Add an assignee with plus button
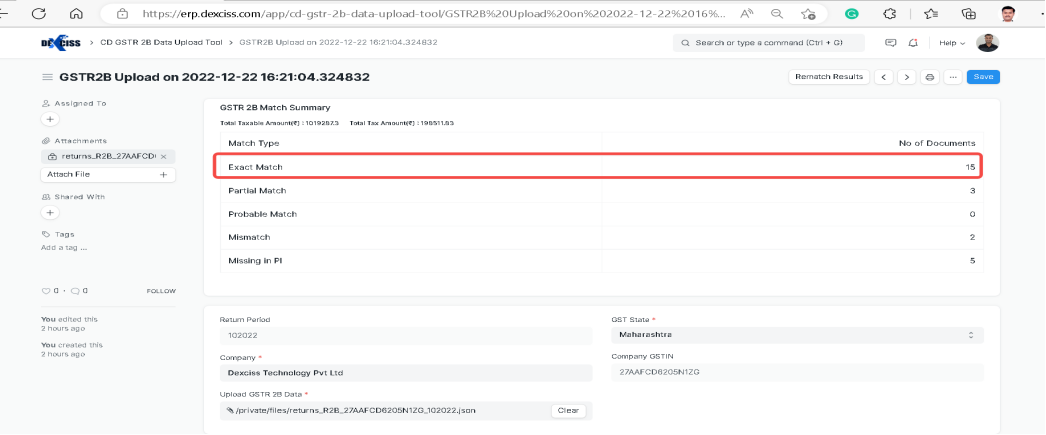Screen dimensions: 1046x435 [x=50, y=119]
